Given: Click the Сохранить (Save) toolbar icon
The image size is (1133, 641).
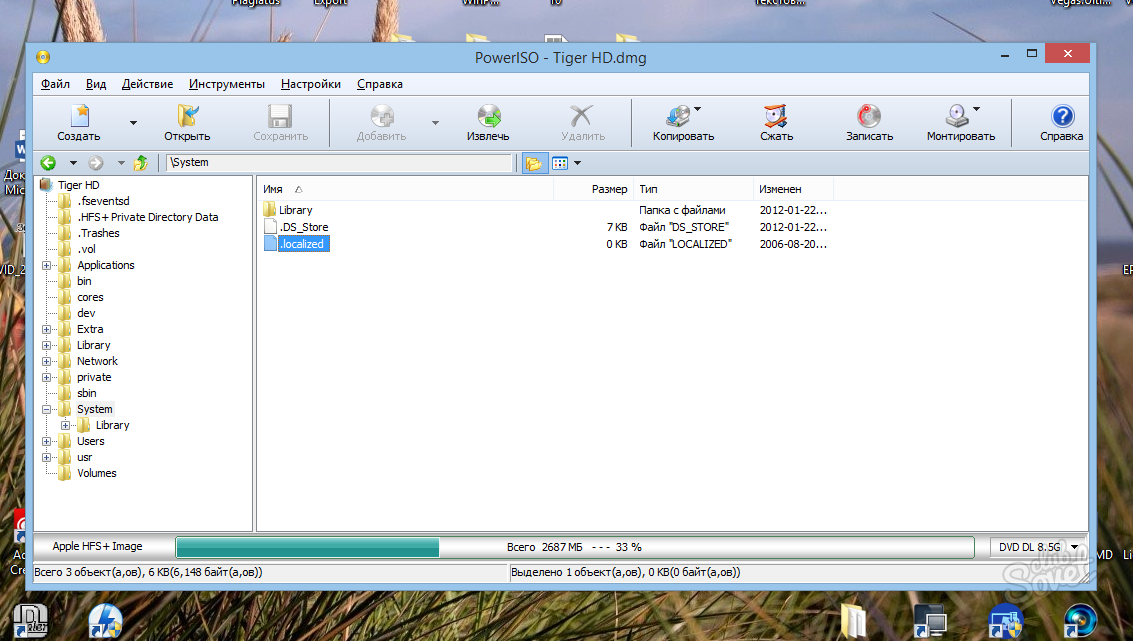Looking at the screenshot, I should coord(280,116).
